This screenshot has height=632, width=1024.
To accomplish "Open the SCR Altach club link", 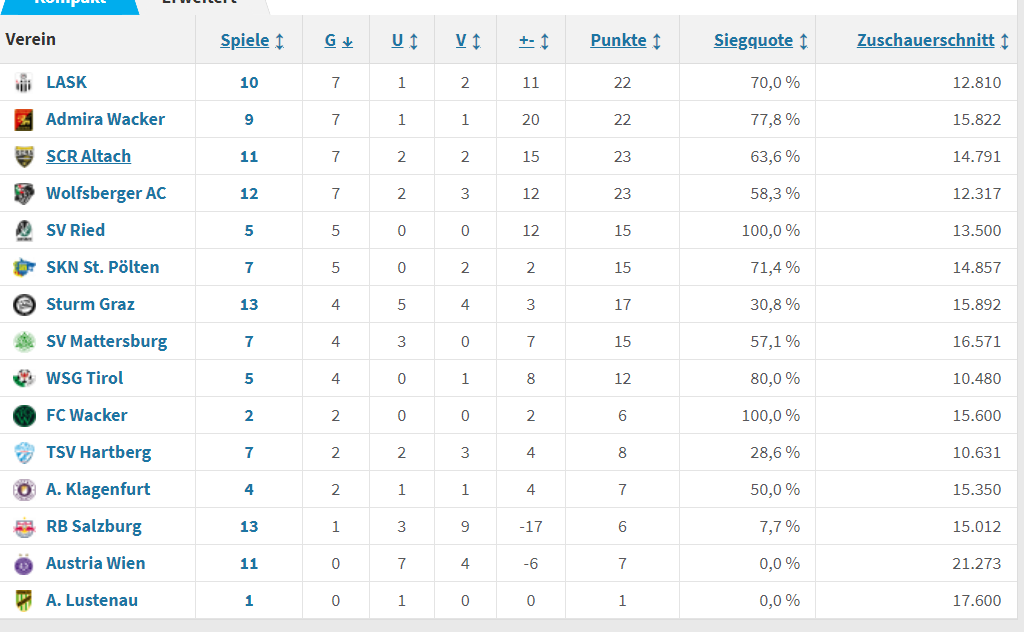I will (88, 157).
